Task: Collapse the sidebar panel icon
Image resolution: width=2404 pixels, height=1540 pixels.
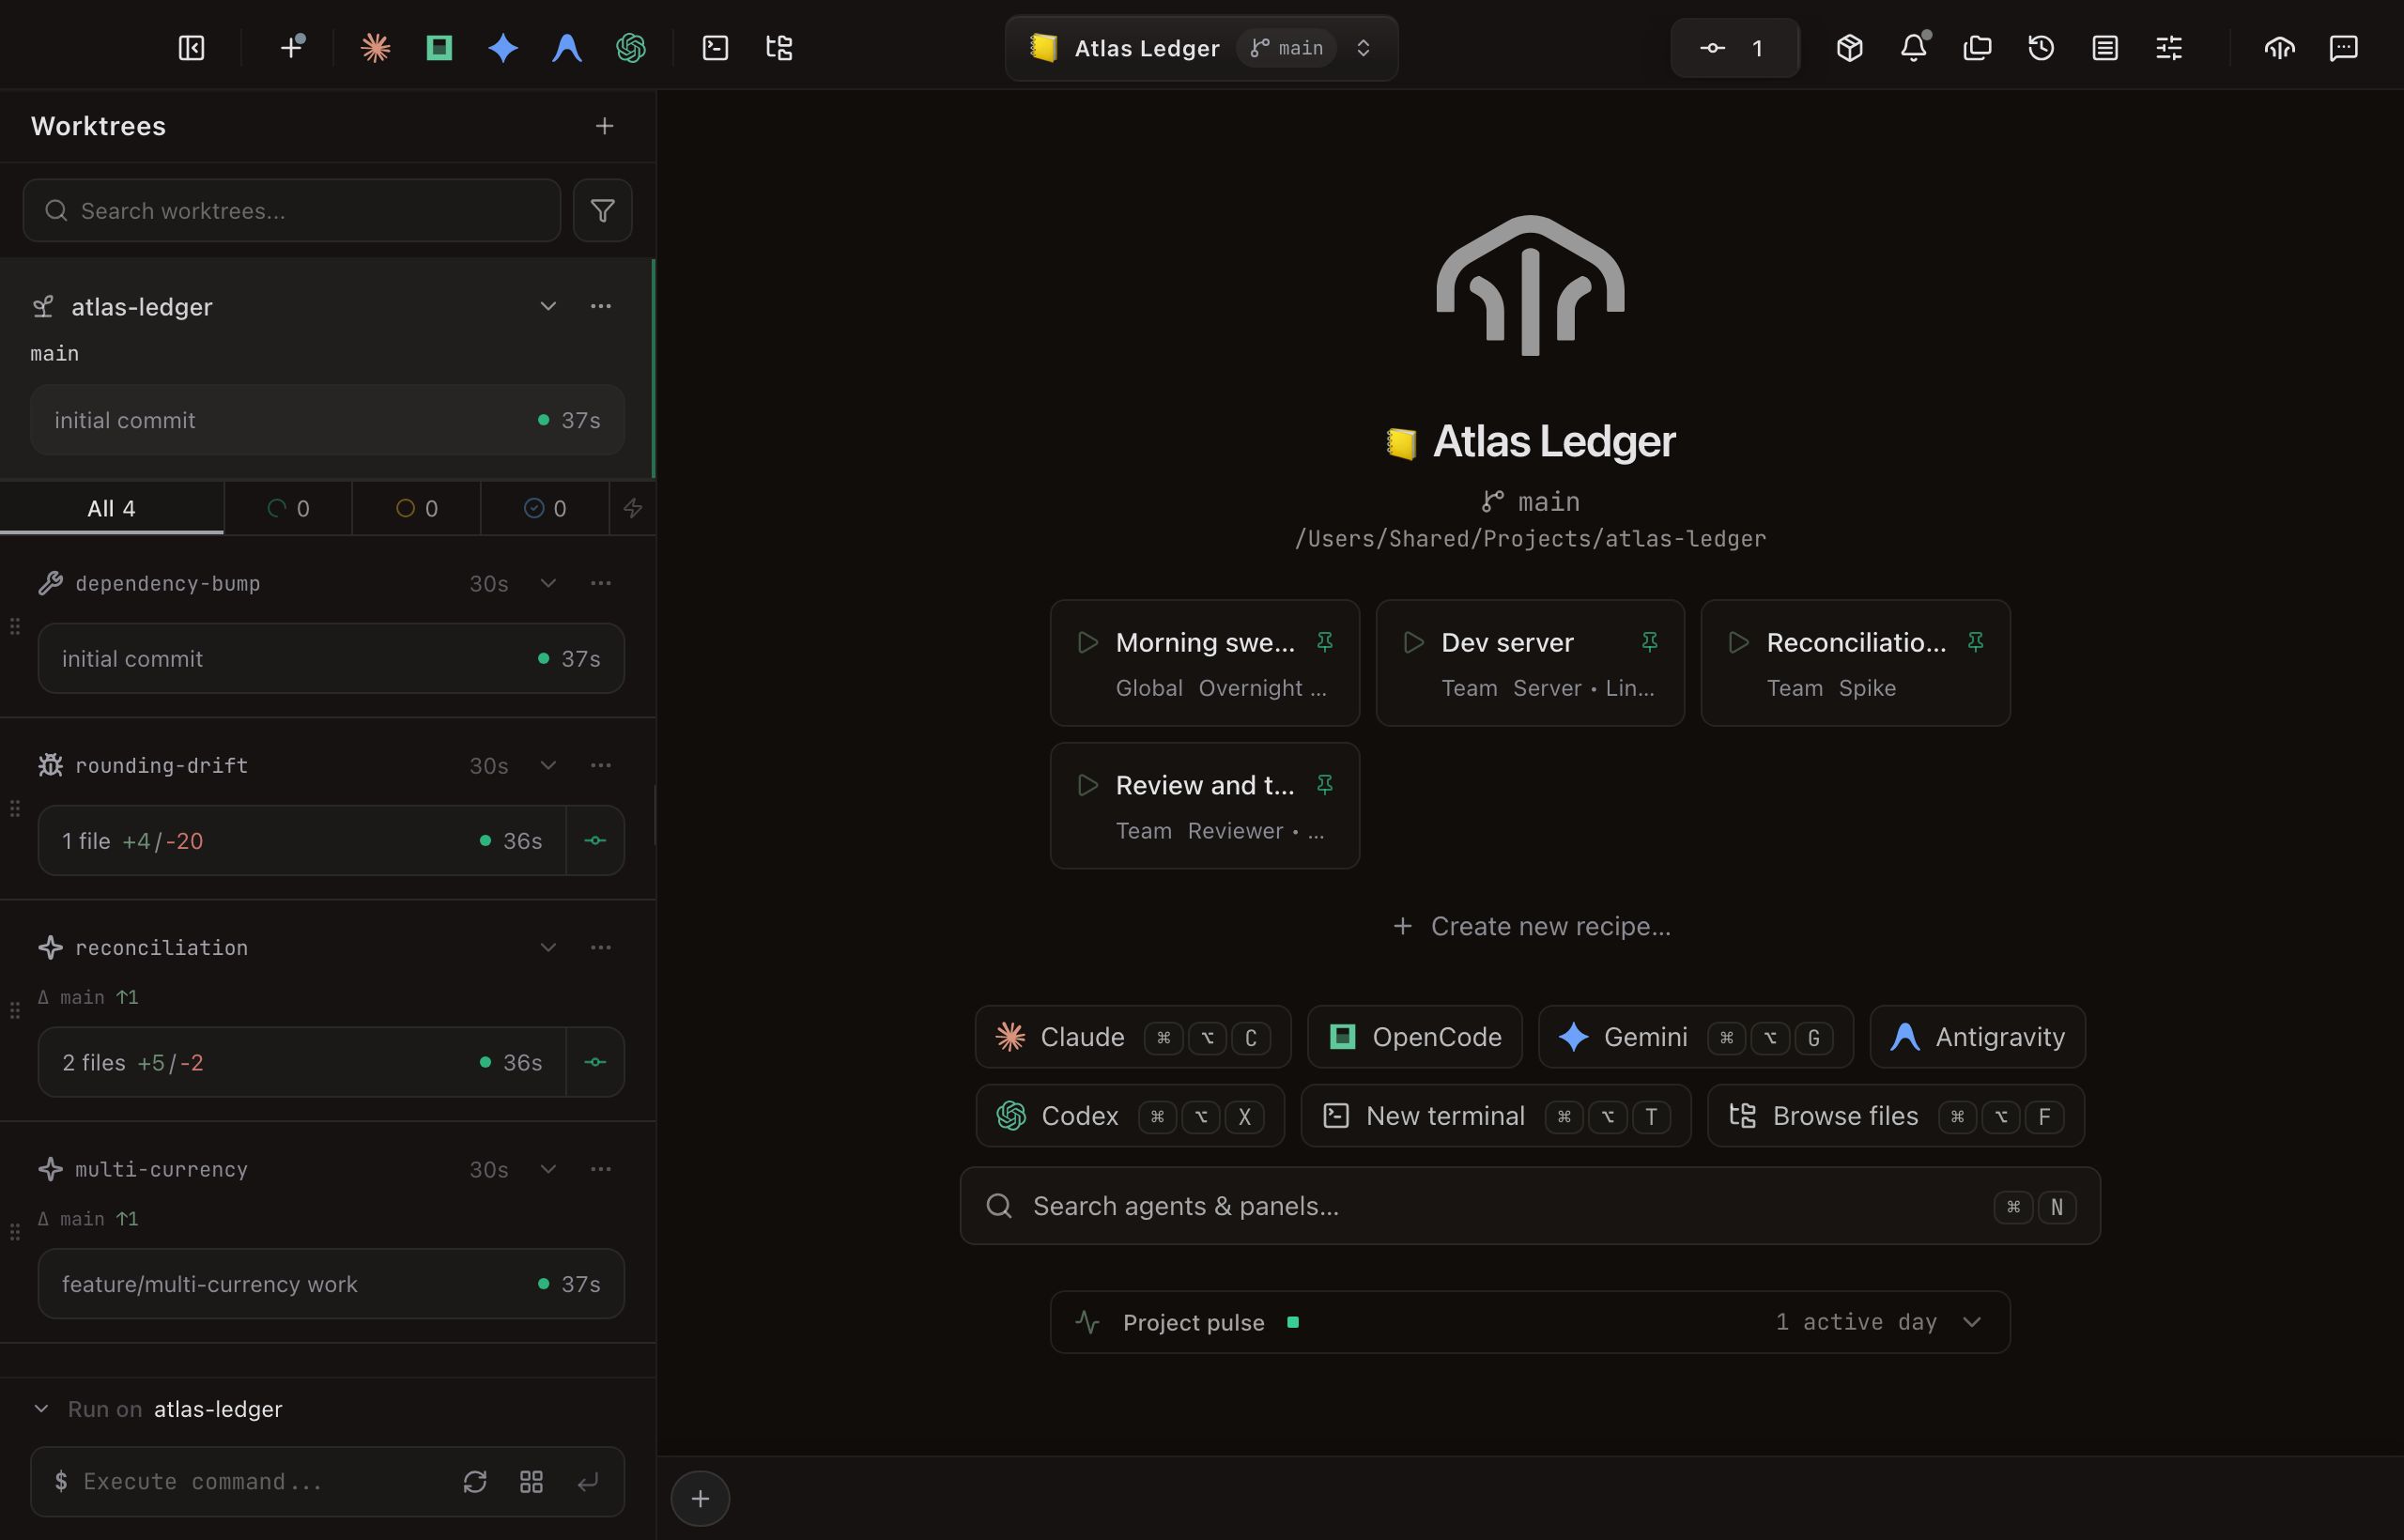Action: click(x=191, y=48)
